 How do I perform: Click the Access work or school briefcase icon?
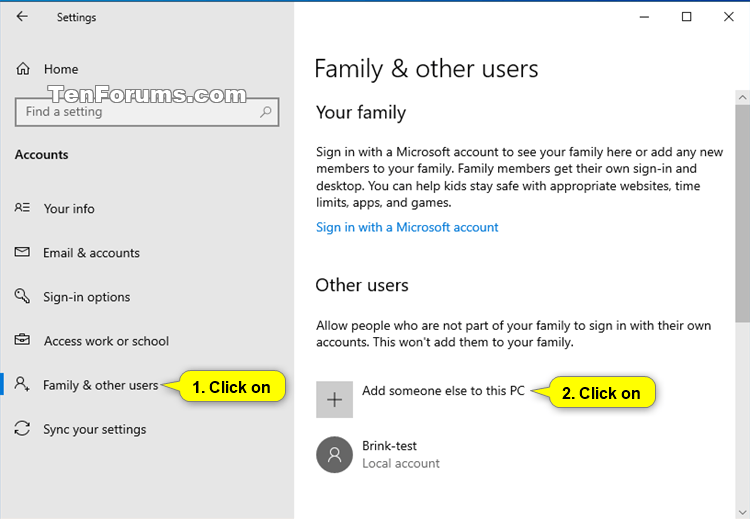coord(22,340)
